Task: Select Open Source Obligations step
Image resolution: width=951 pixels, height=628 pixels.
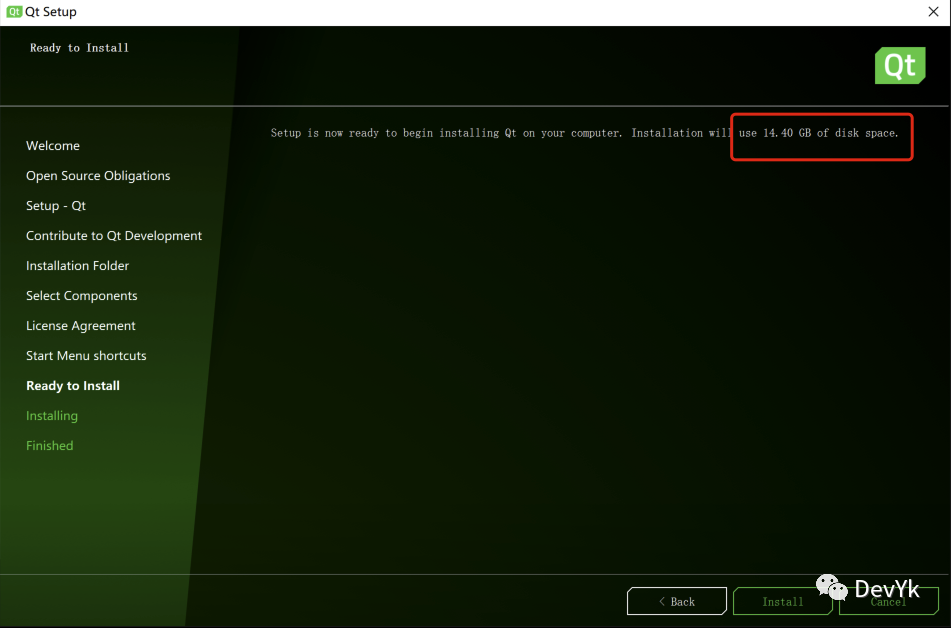Action: (x=98, y=175)
